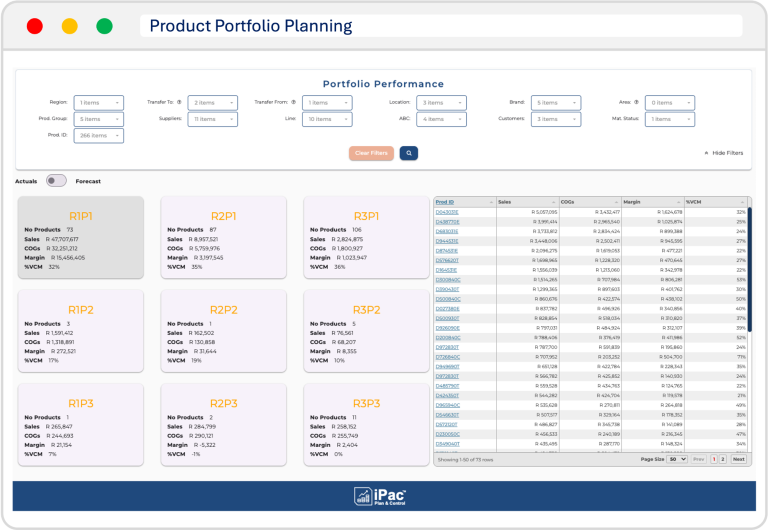The height and width of the screenshot is (530, 768).
Task: Open sort menu on Sales column header
Action: 554,202
